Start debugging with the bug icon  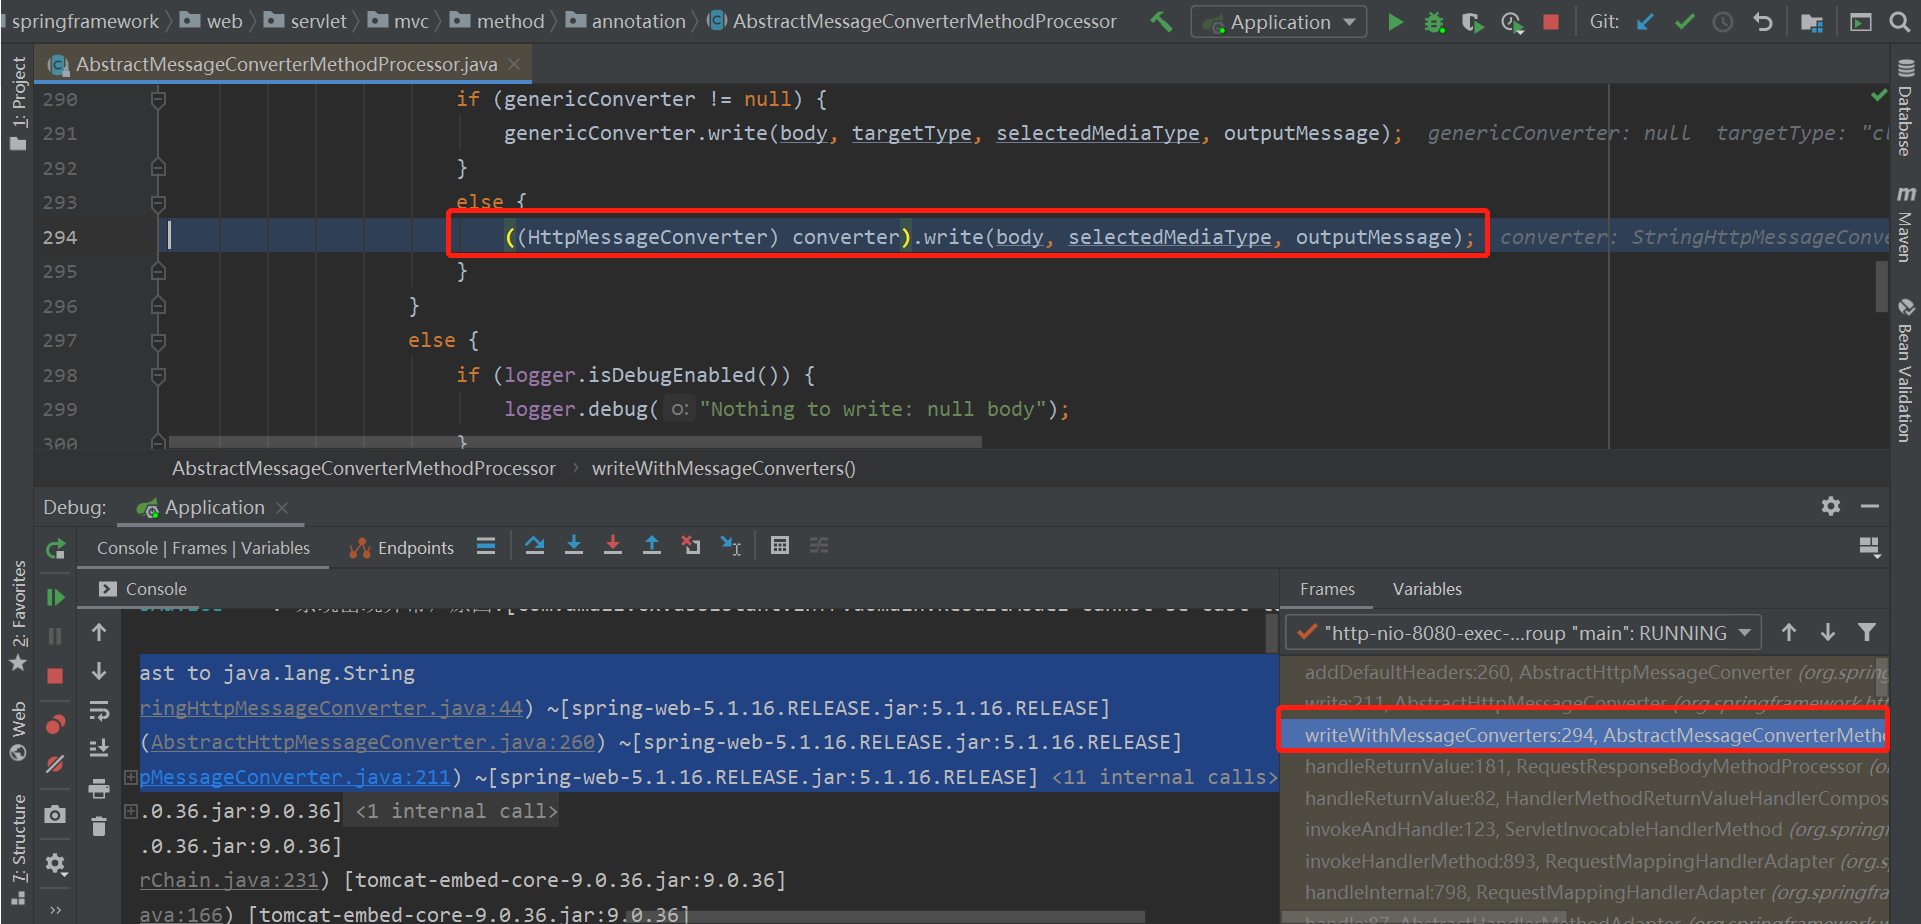point(1434,22)
